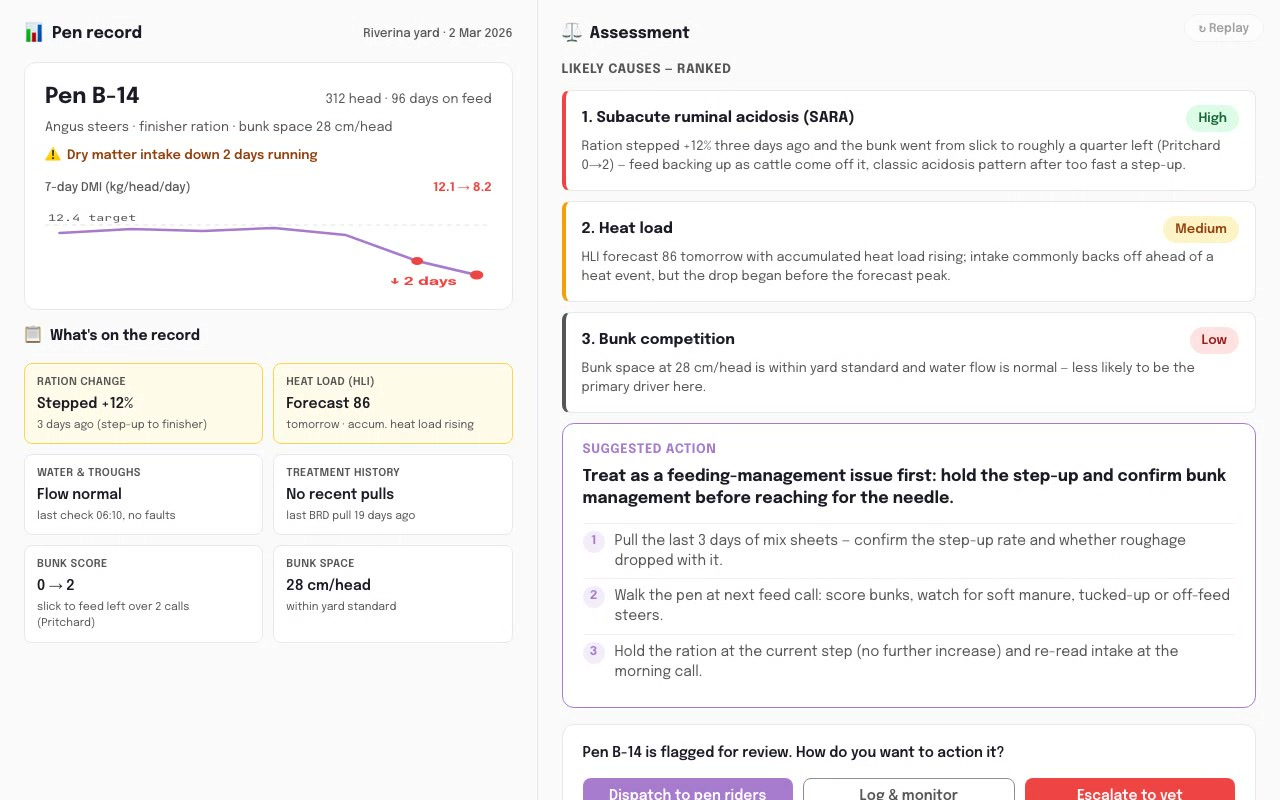Expand the Bunk competition cause card
The image size is (1280, 800).
(909, 362)
